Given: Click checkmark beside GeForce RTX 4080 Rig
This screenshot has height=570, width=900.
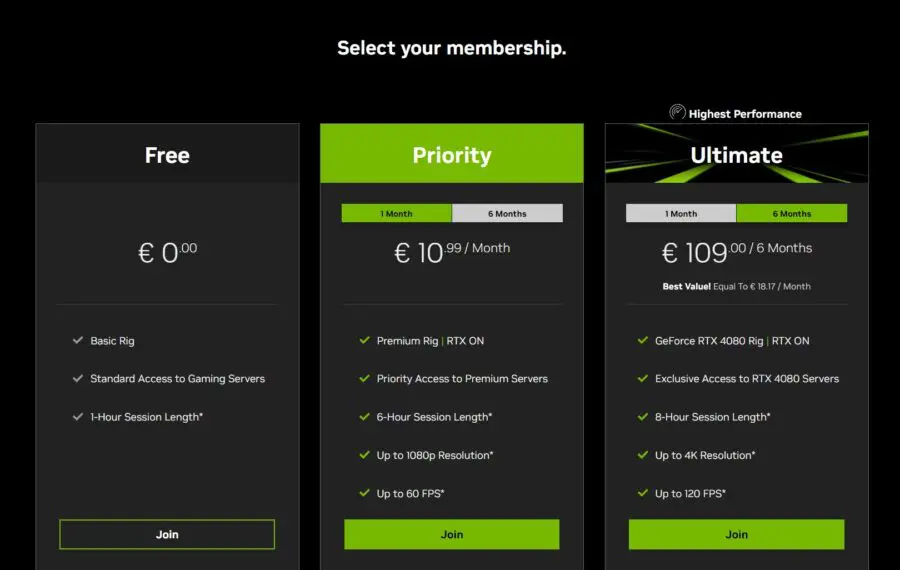Looking at the screenshot, I should click(x=642, y=341).
